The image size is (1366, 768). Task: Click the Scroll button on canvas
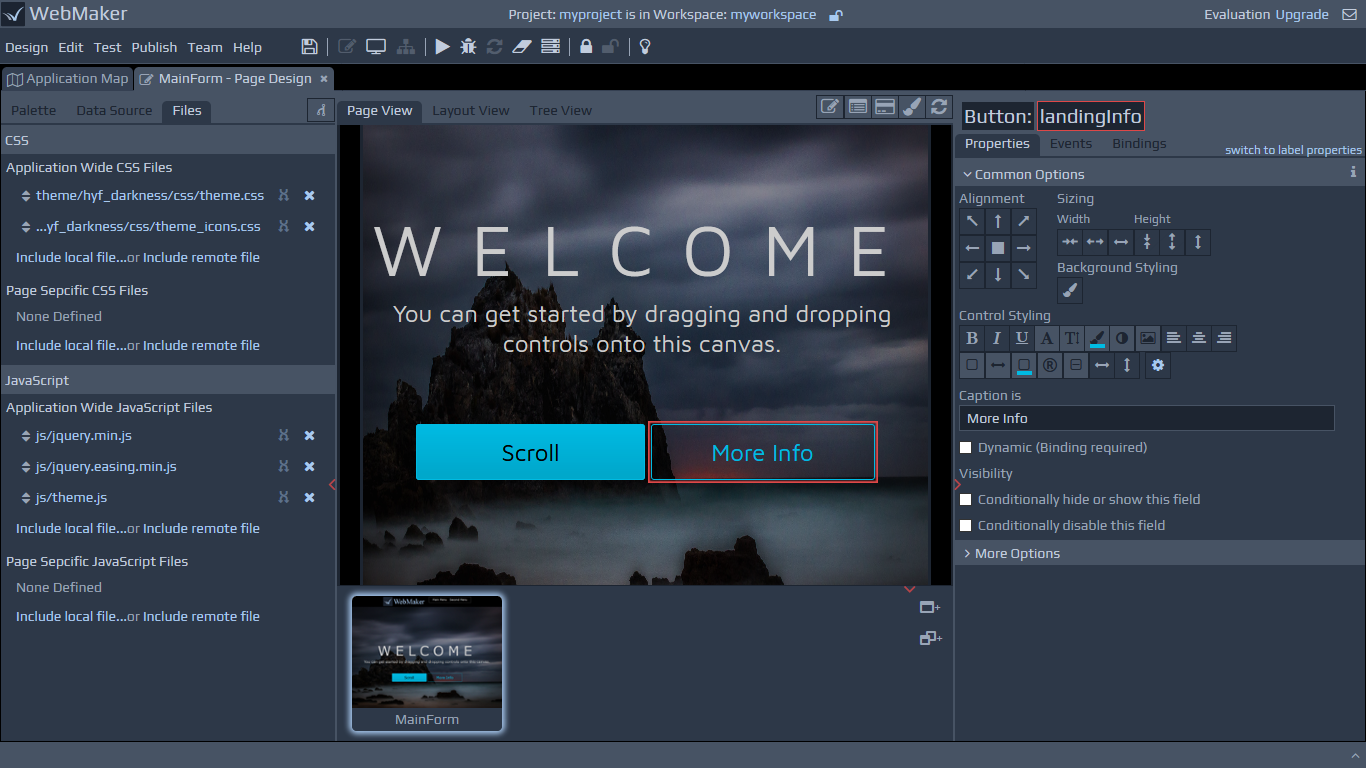tap(530, 452)
